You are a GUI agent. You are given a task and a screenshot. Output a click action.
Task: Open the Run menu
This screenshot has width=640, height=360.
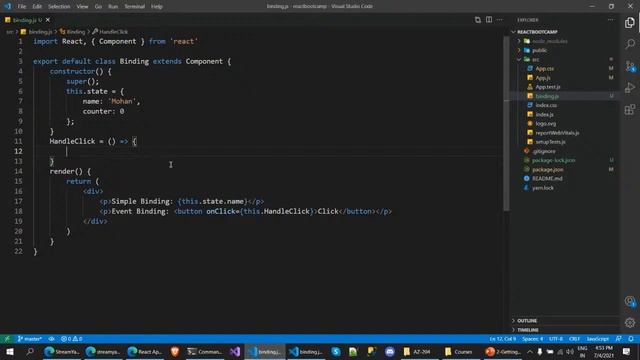[x=113, y=7]
